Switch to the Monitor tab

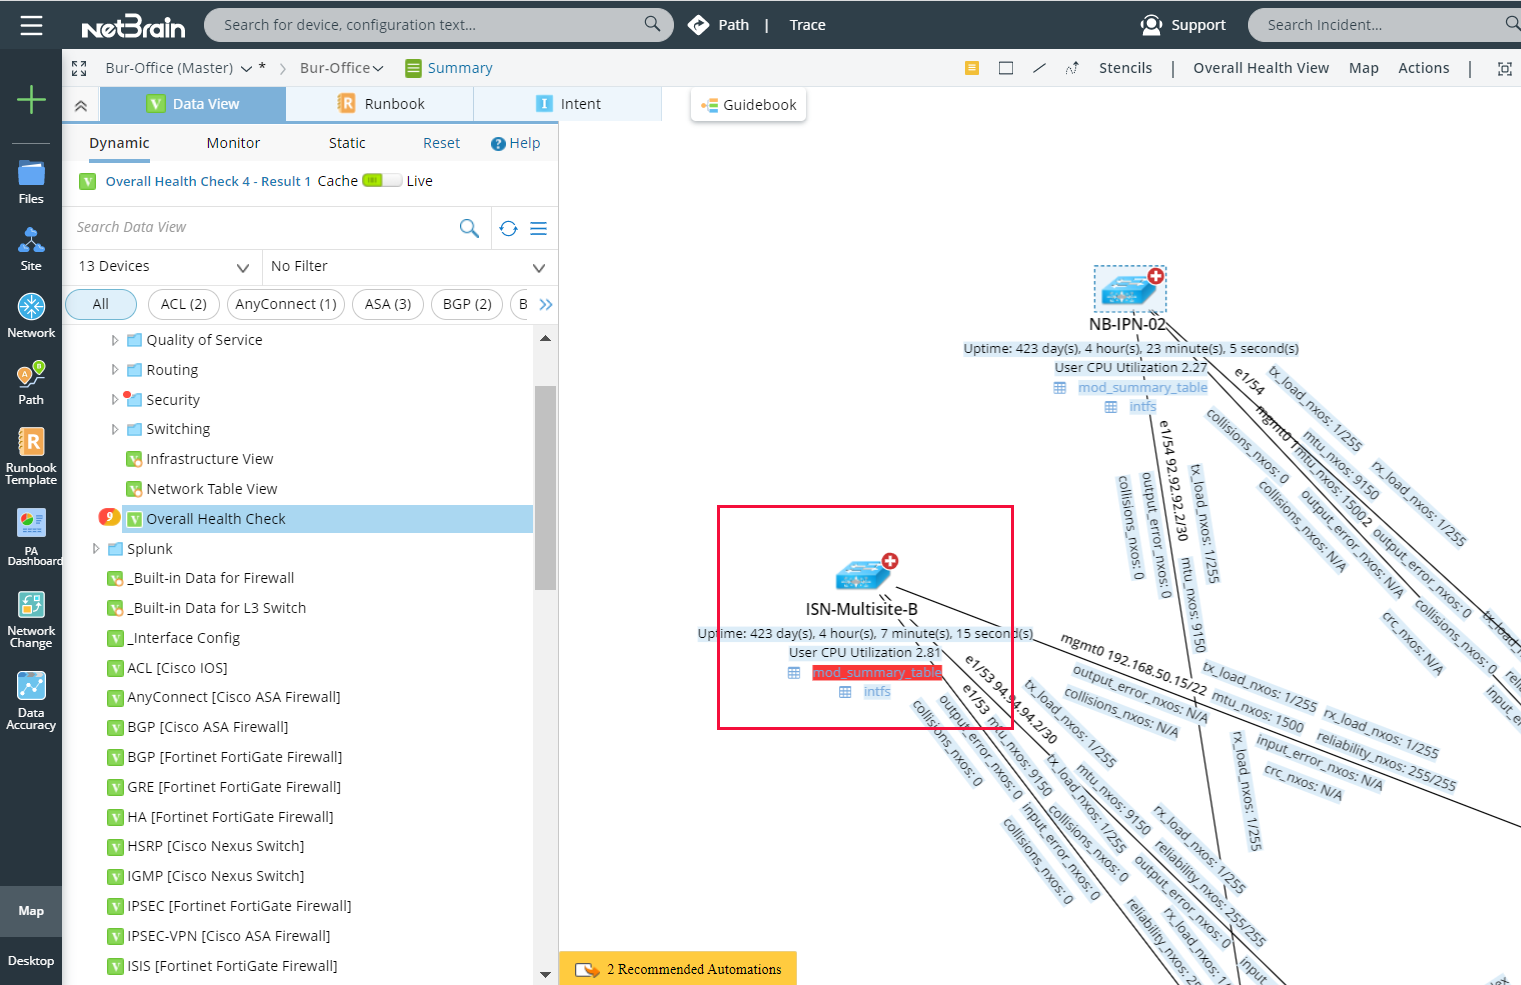pos(233,143)
